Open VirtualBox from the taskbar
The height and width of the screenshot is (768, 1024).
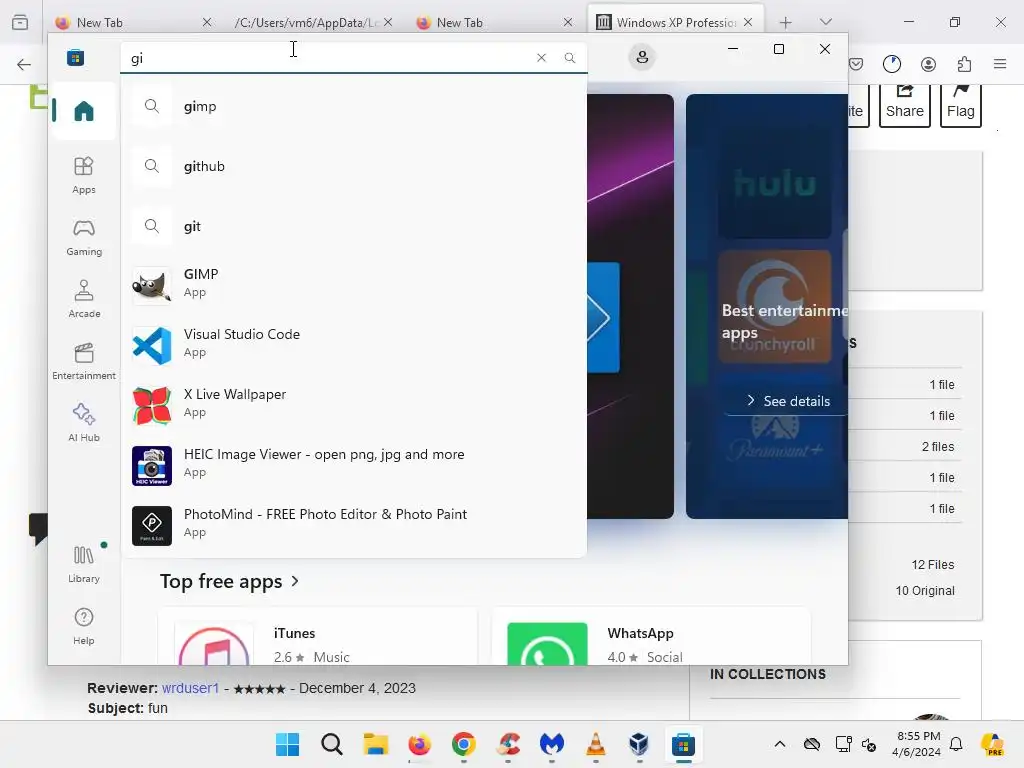639,744
